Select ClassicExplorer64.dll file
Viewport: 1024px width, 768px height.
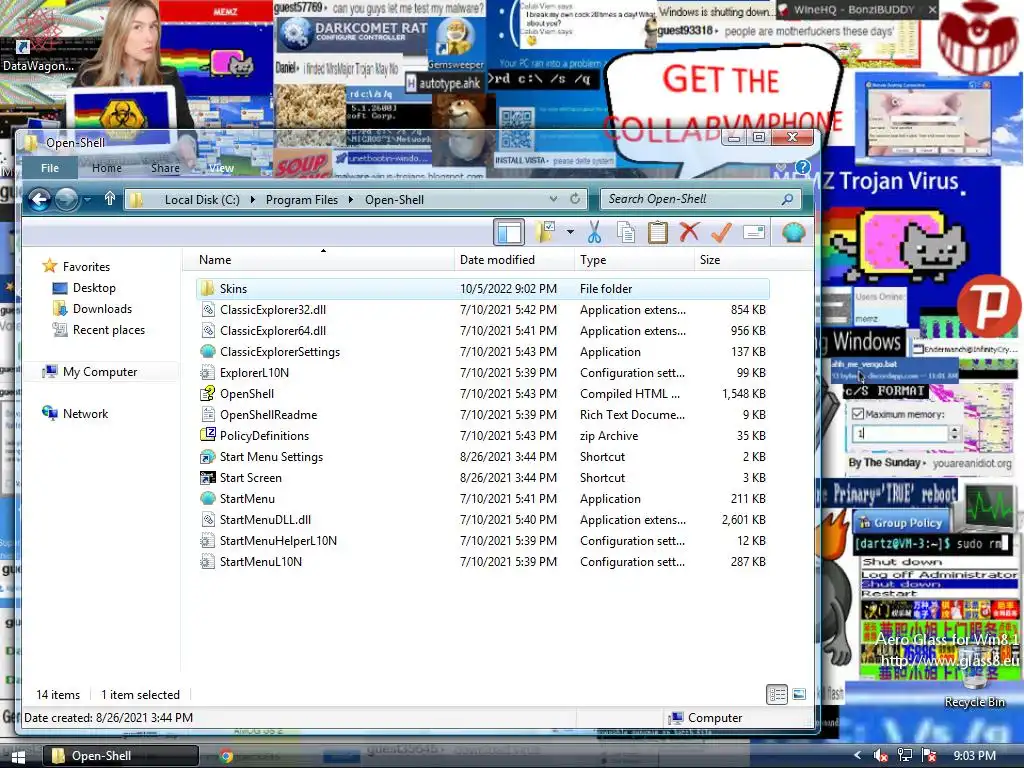[x=483, y=330]
